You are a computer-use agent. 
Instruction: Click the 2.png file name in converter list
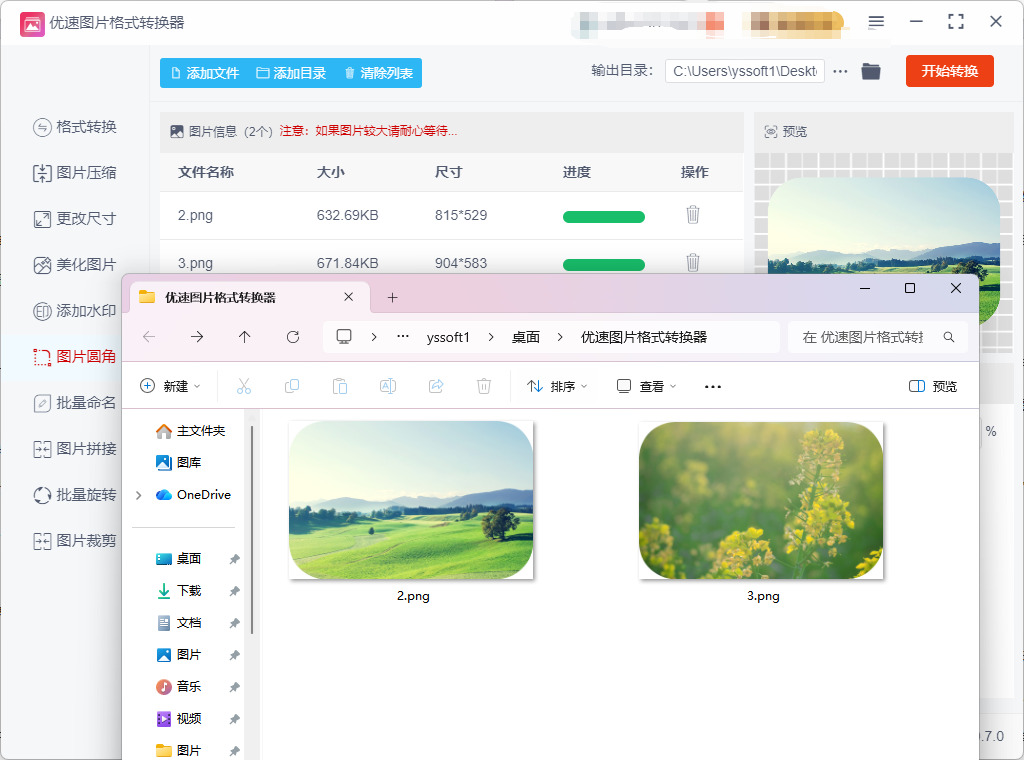pyautogui.click(x=195, y=215)
